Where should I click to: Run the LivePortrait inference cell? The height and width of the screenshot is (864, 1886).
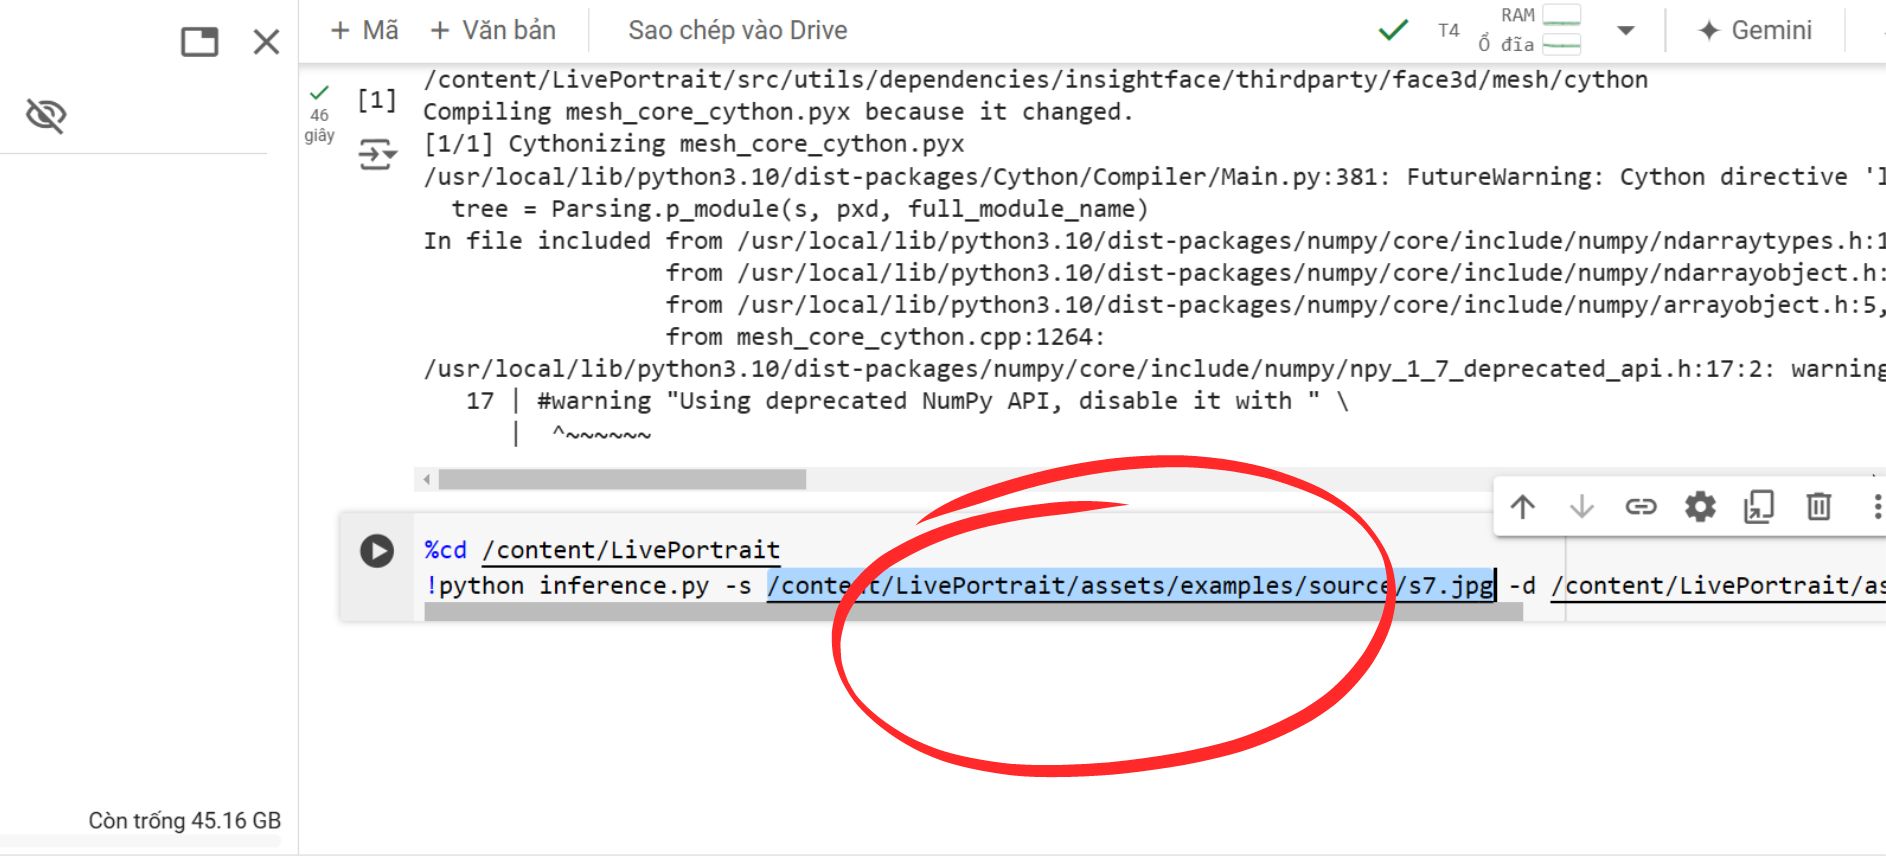point(377,550)
